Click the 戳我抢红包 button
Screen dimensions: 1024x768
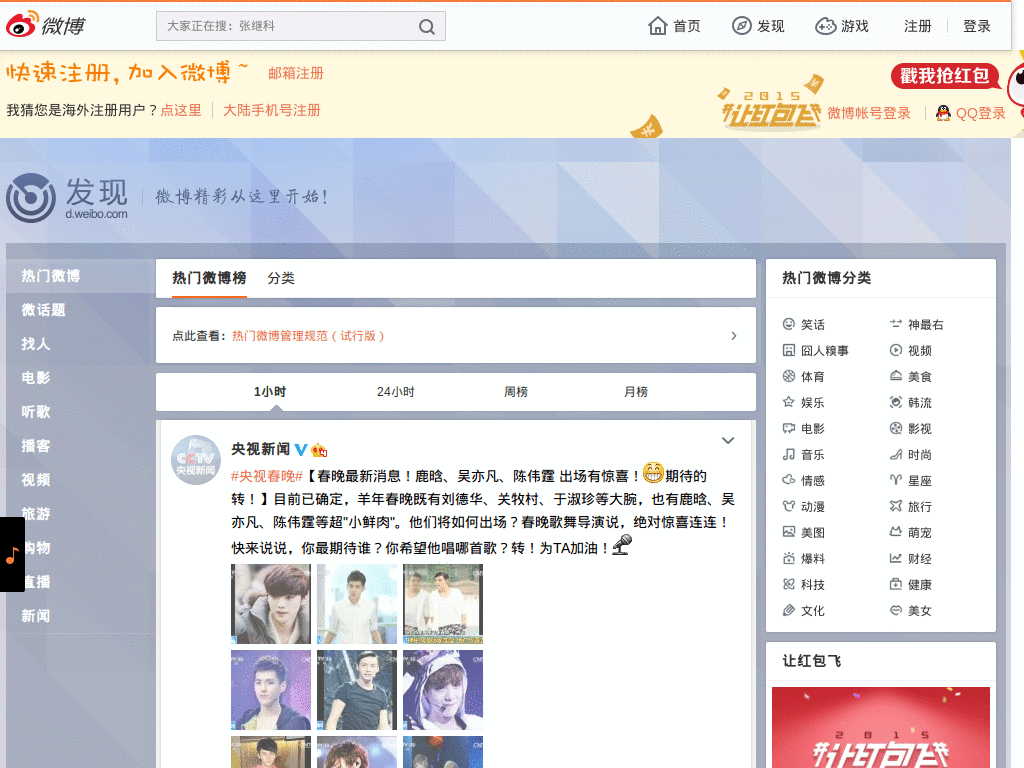coord(944,76)
